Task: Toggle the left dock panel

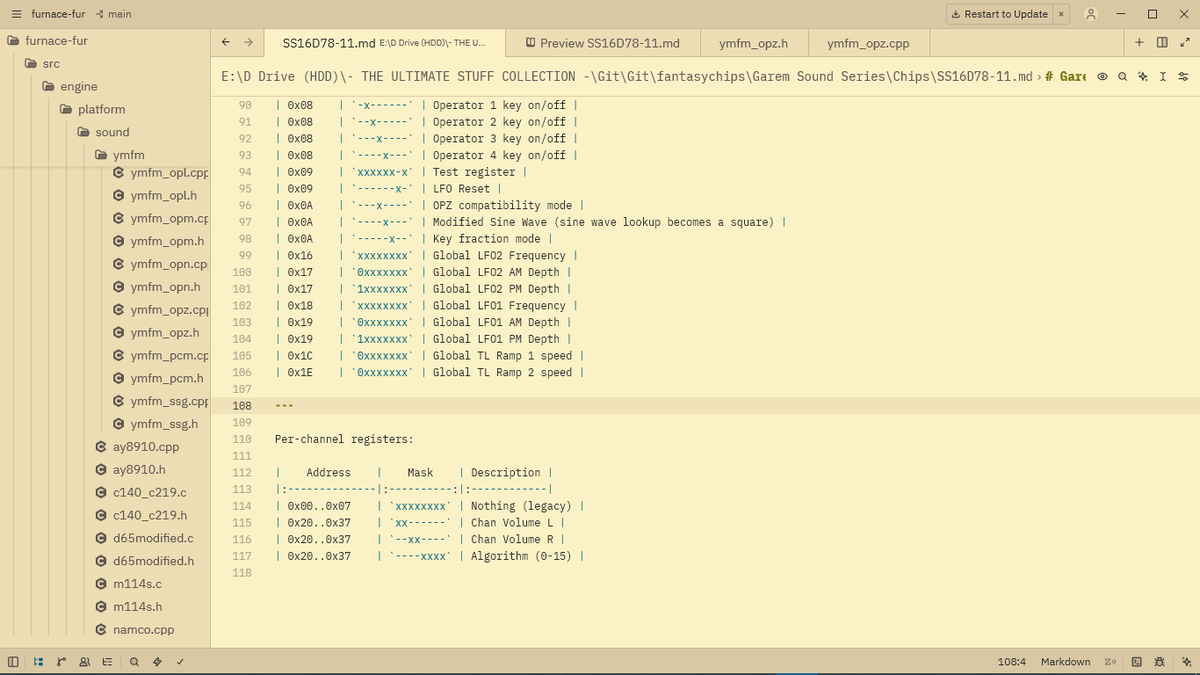Action: click(x=13, y=662)
